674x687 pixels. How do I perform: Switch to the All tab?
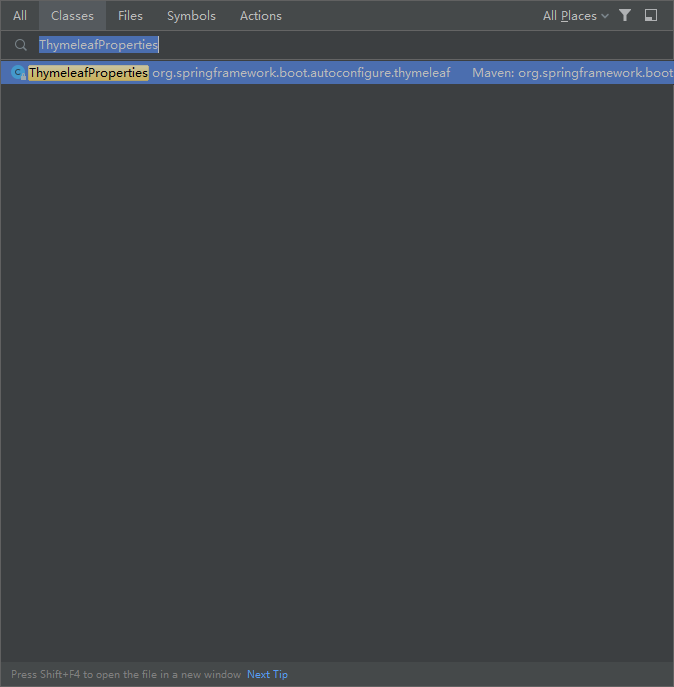click(20, 16)
